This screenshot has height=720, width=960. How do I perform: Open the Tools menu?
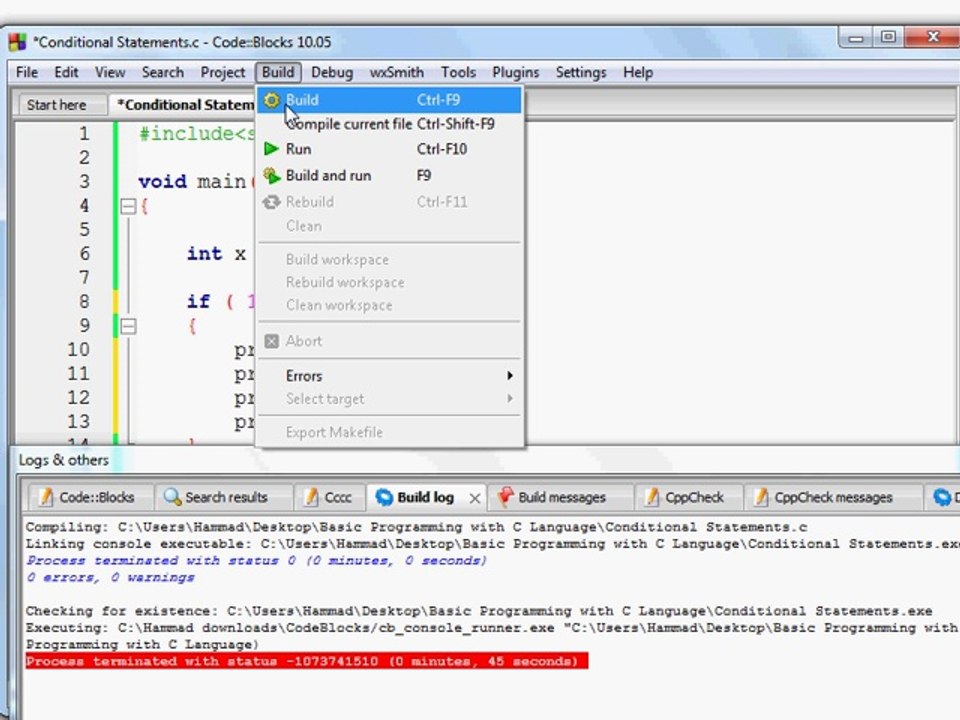pos(459,72)
